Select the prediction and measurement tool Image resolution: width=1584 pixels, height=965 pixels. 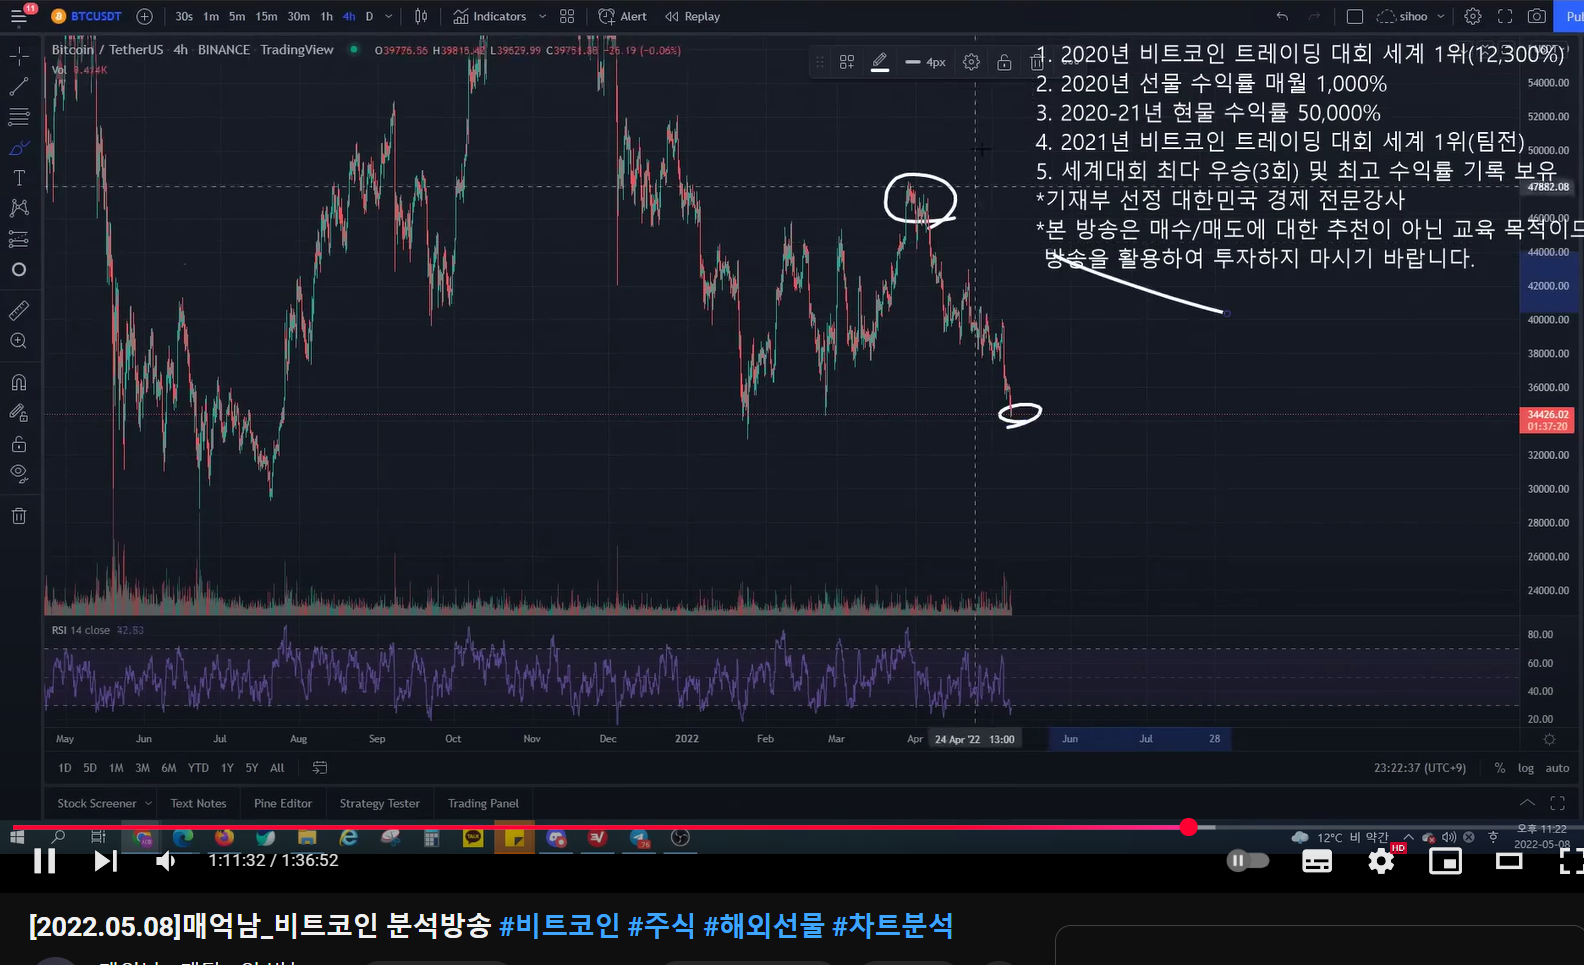point(19,239)
